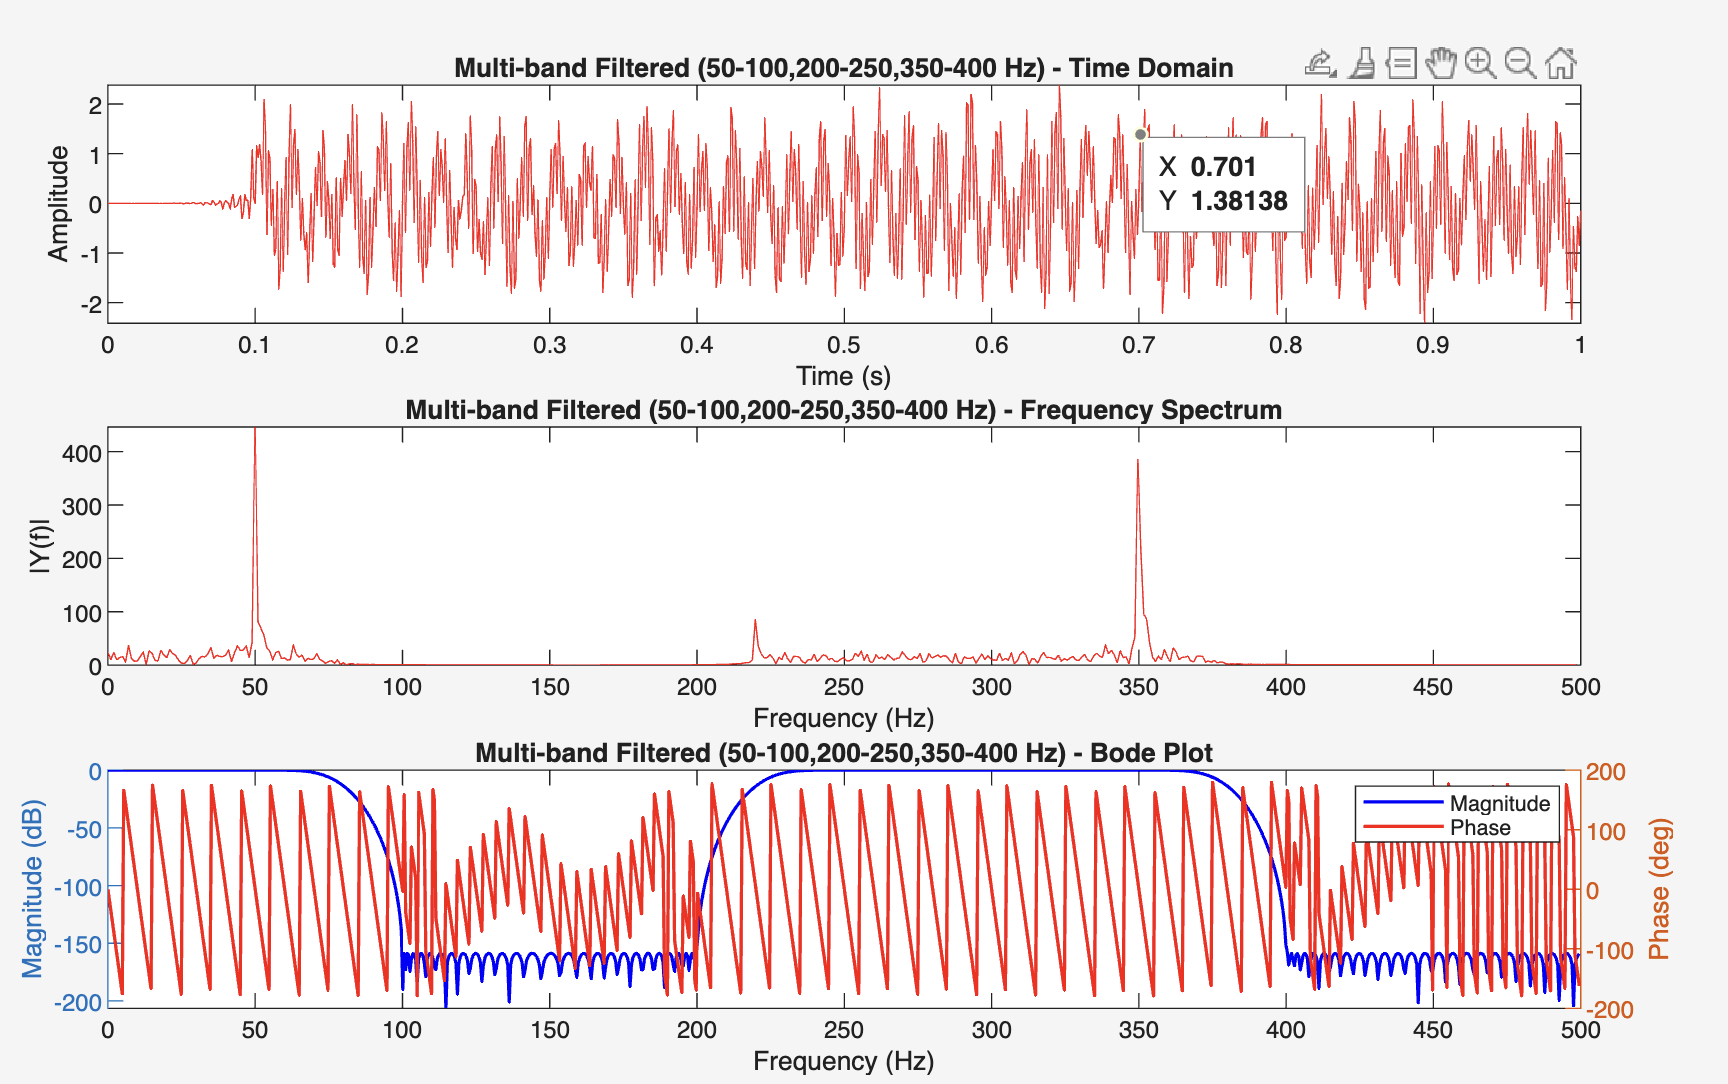Image resolution: width=1728 pixels, height=1084 pixels.
Task: Click the blue Magnitude line sample in legend
Action: click(x=1403, y=803)
